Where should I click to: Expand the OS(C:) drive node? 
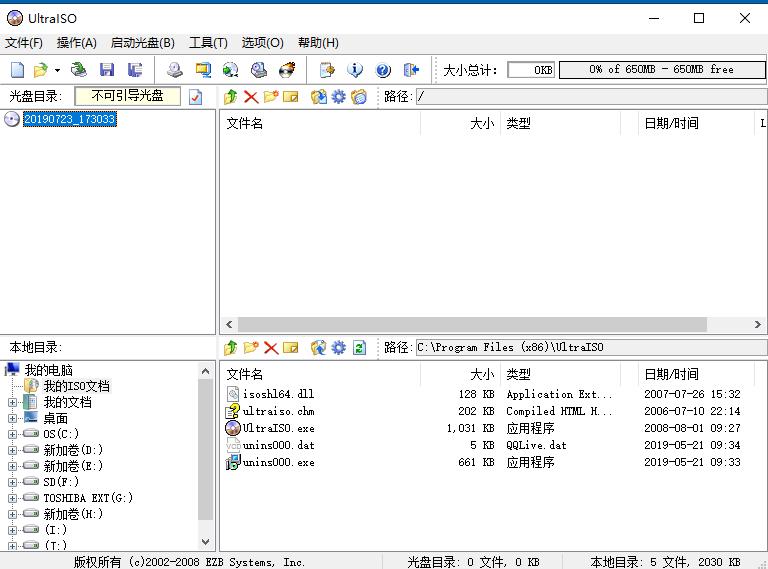tap(13, 434)
